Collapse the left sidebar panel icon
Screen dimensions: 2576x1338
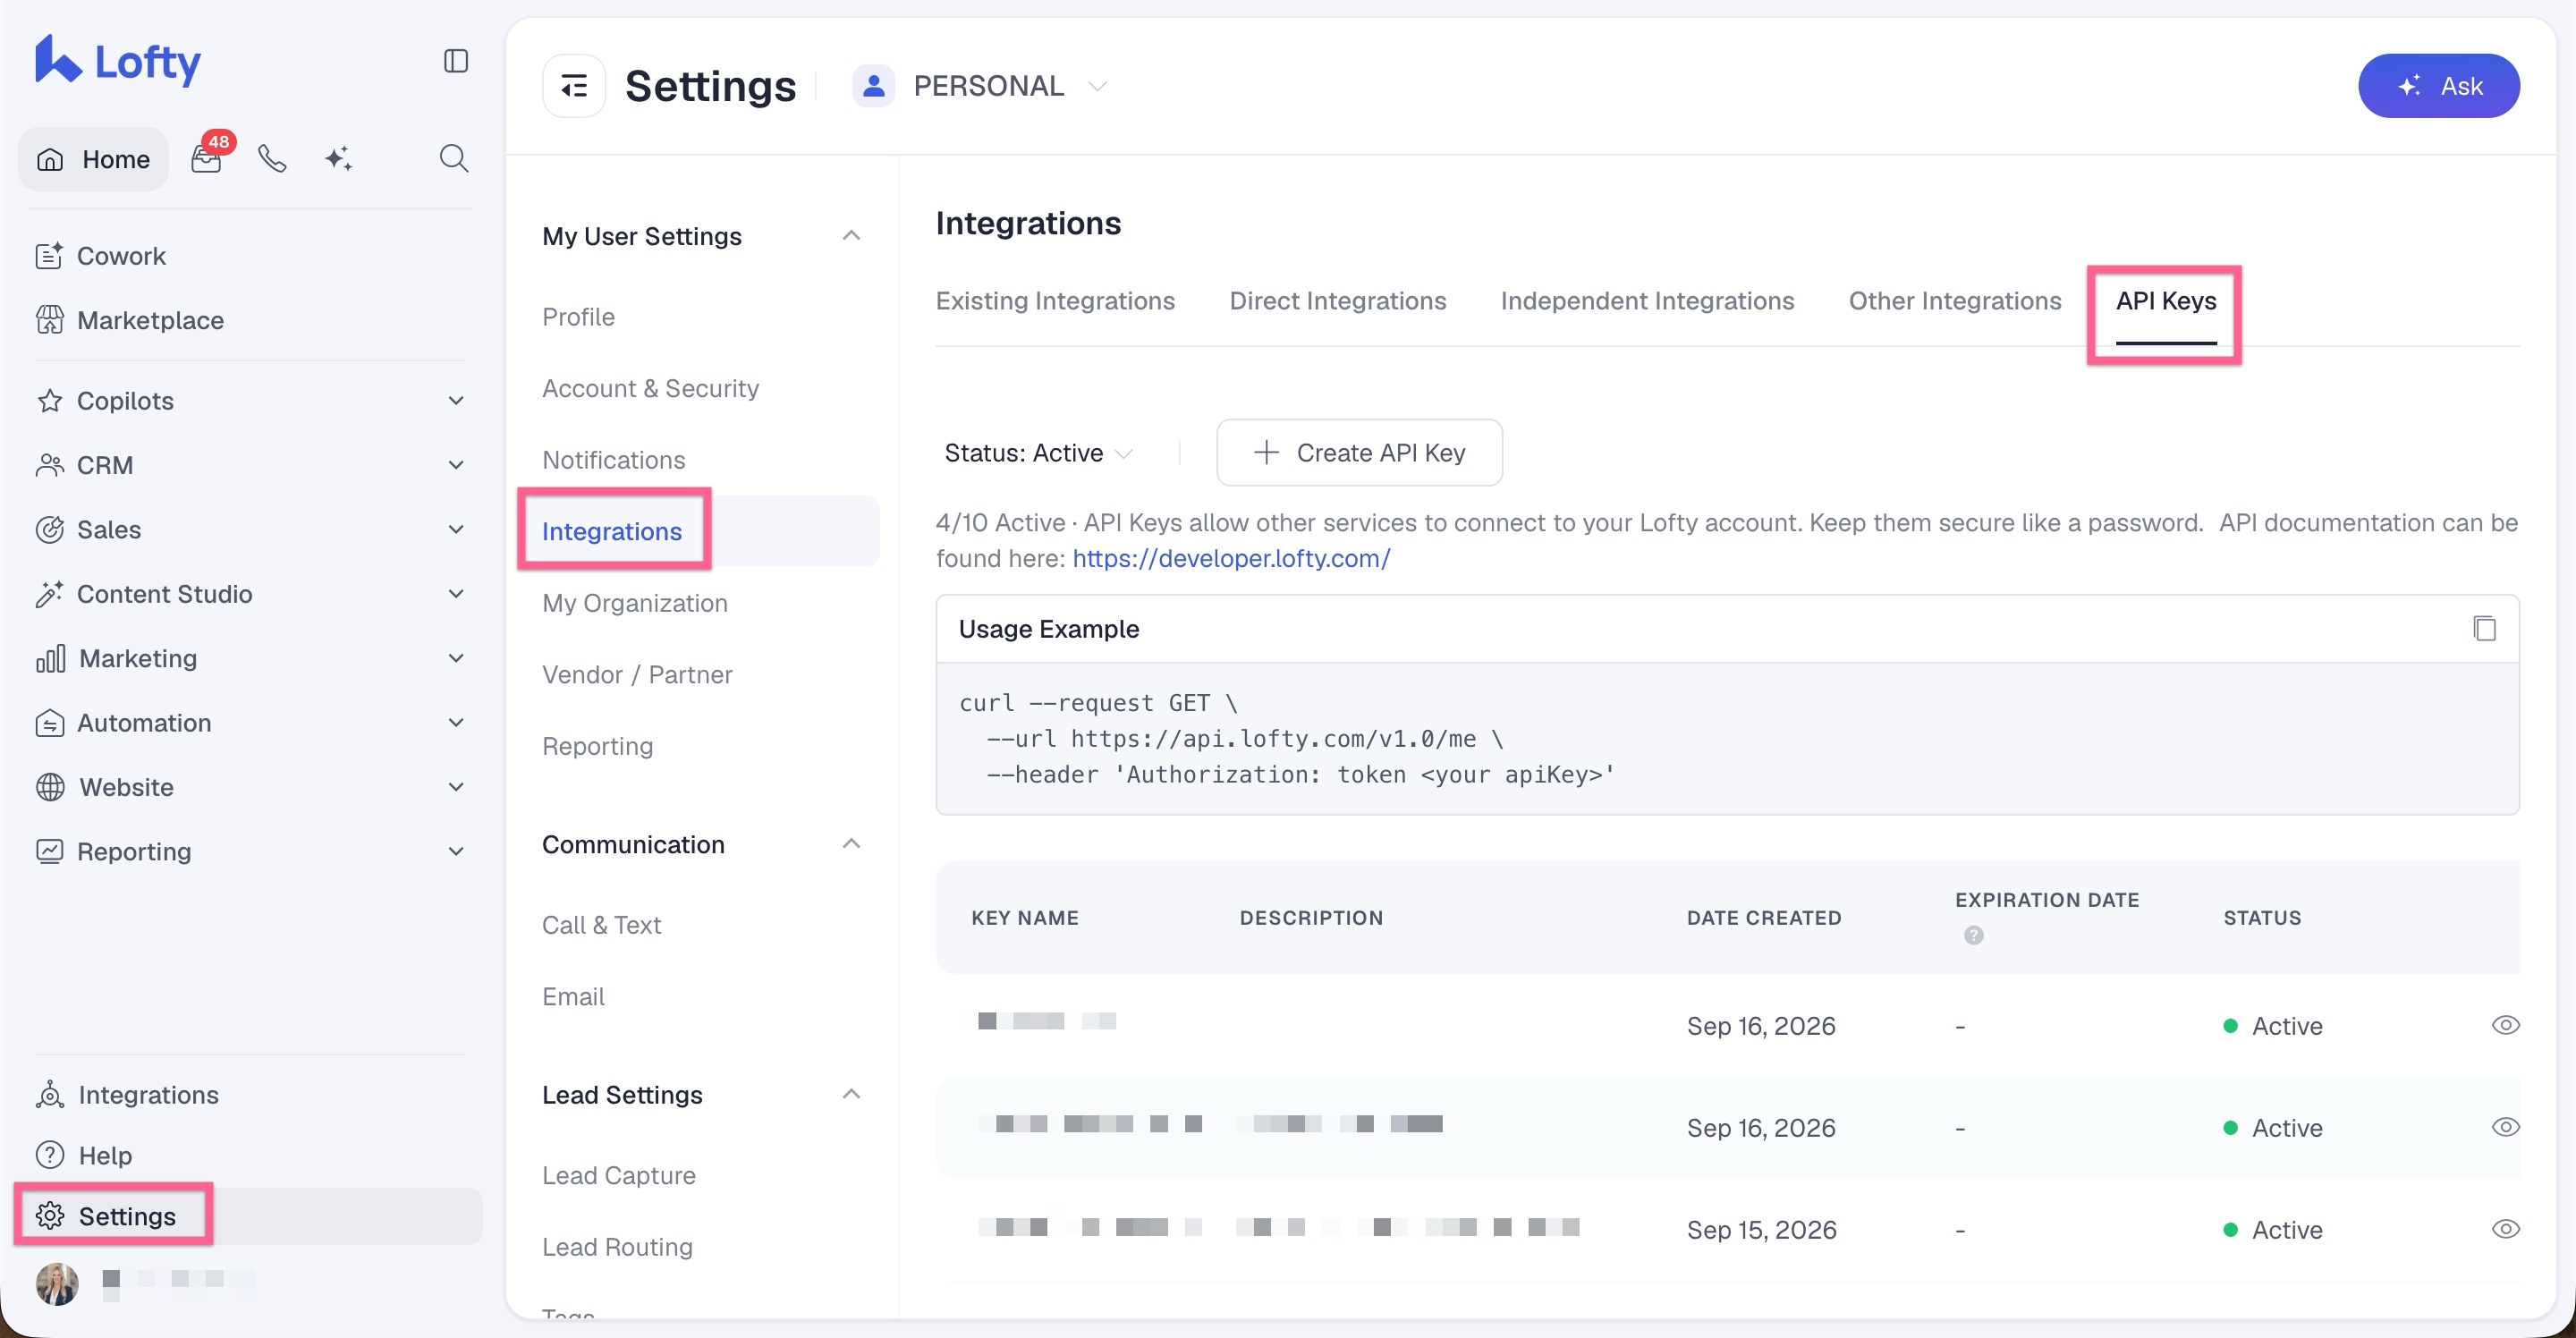[456, 61]
